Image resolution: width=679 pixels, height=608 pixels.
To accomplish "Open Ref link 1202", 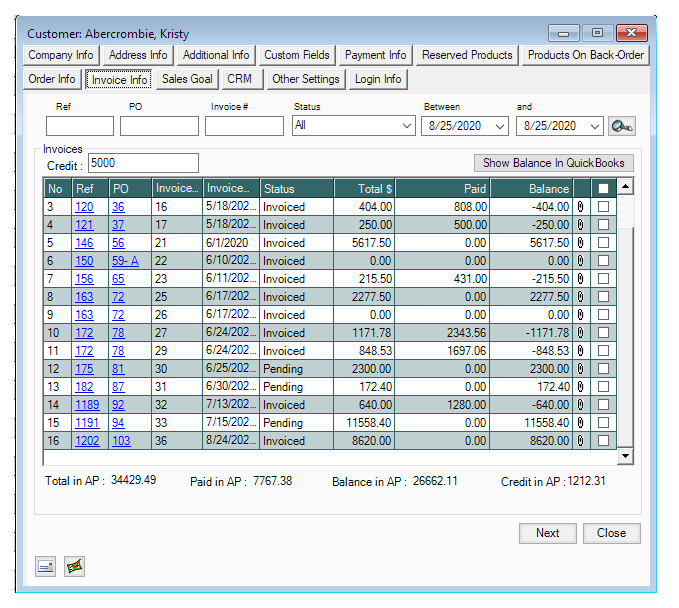I will (87, 441).
